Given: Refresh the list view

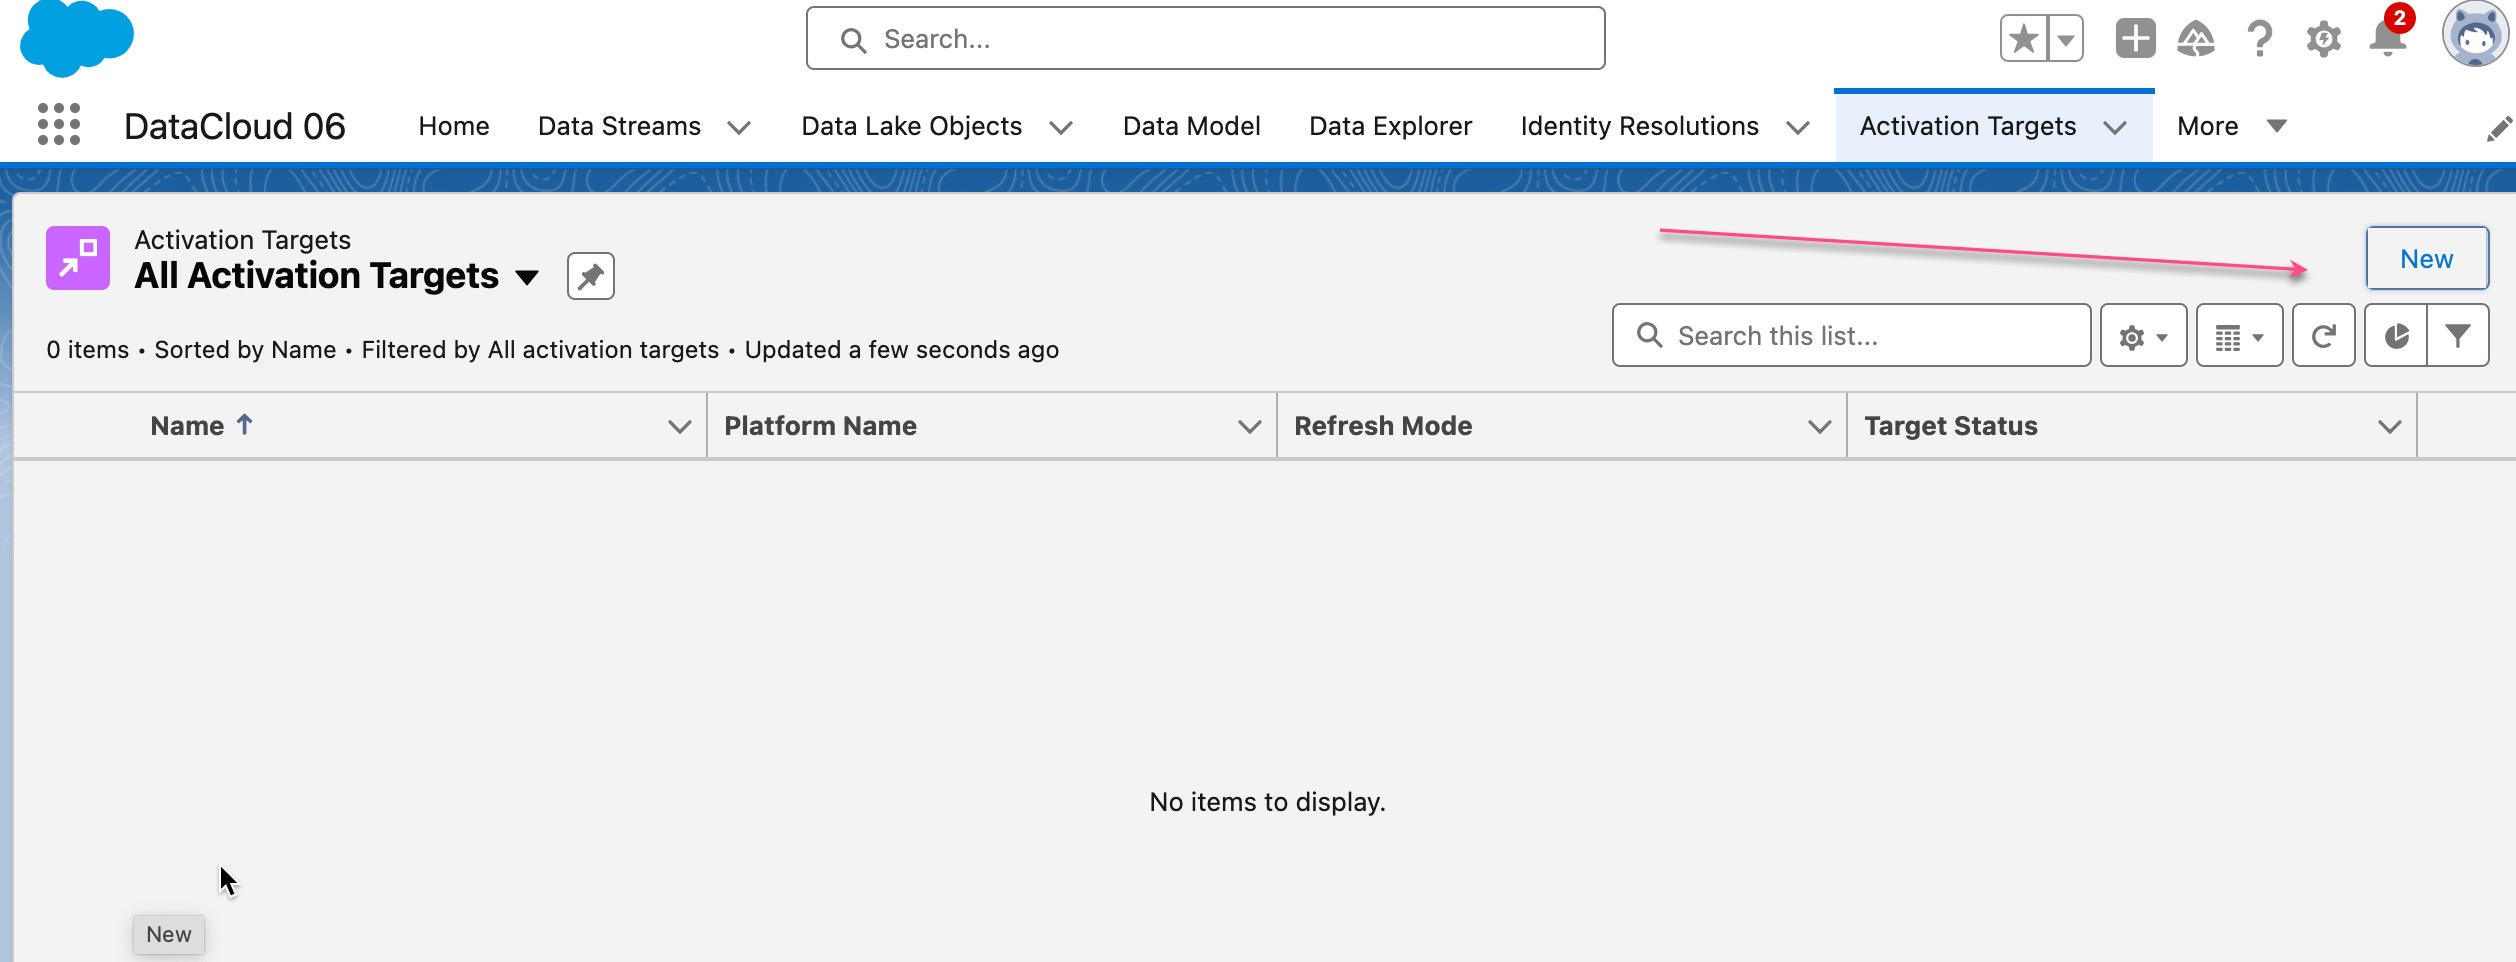Looking at the screenshot, I should (x=2324, y=336).
